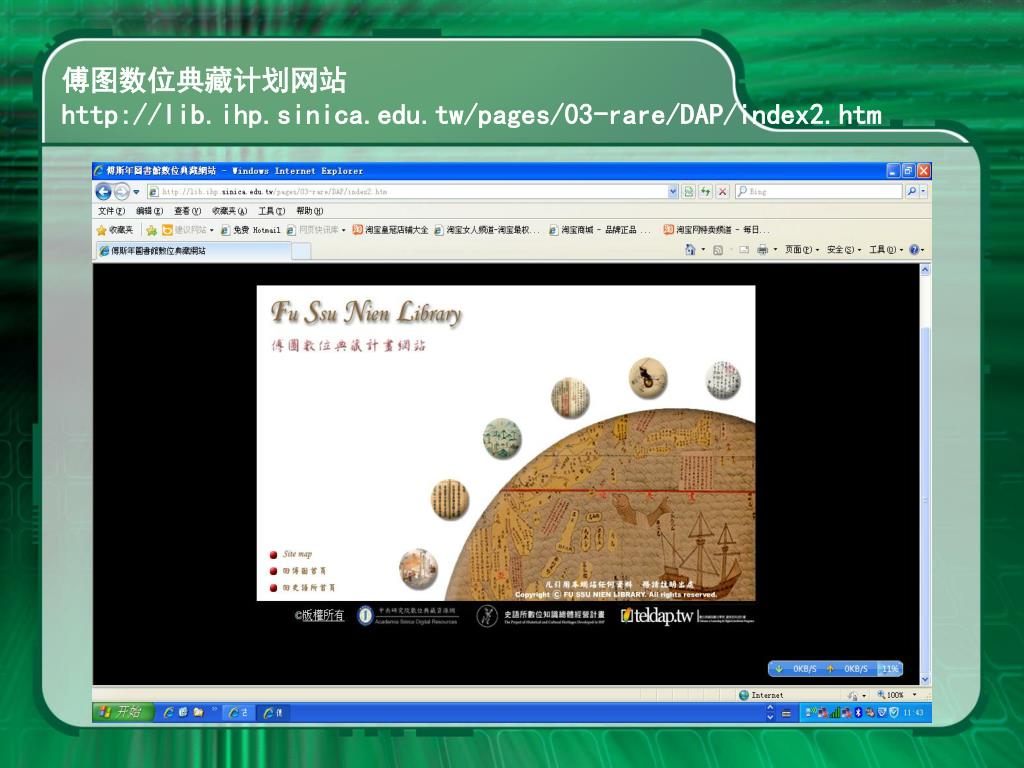Click the browser Back arrow button
1024x768 pixels.
pyautogui.click(x=103, y=191)
